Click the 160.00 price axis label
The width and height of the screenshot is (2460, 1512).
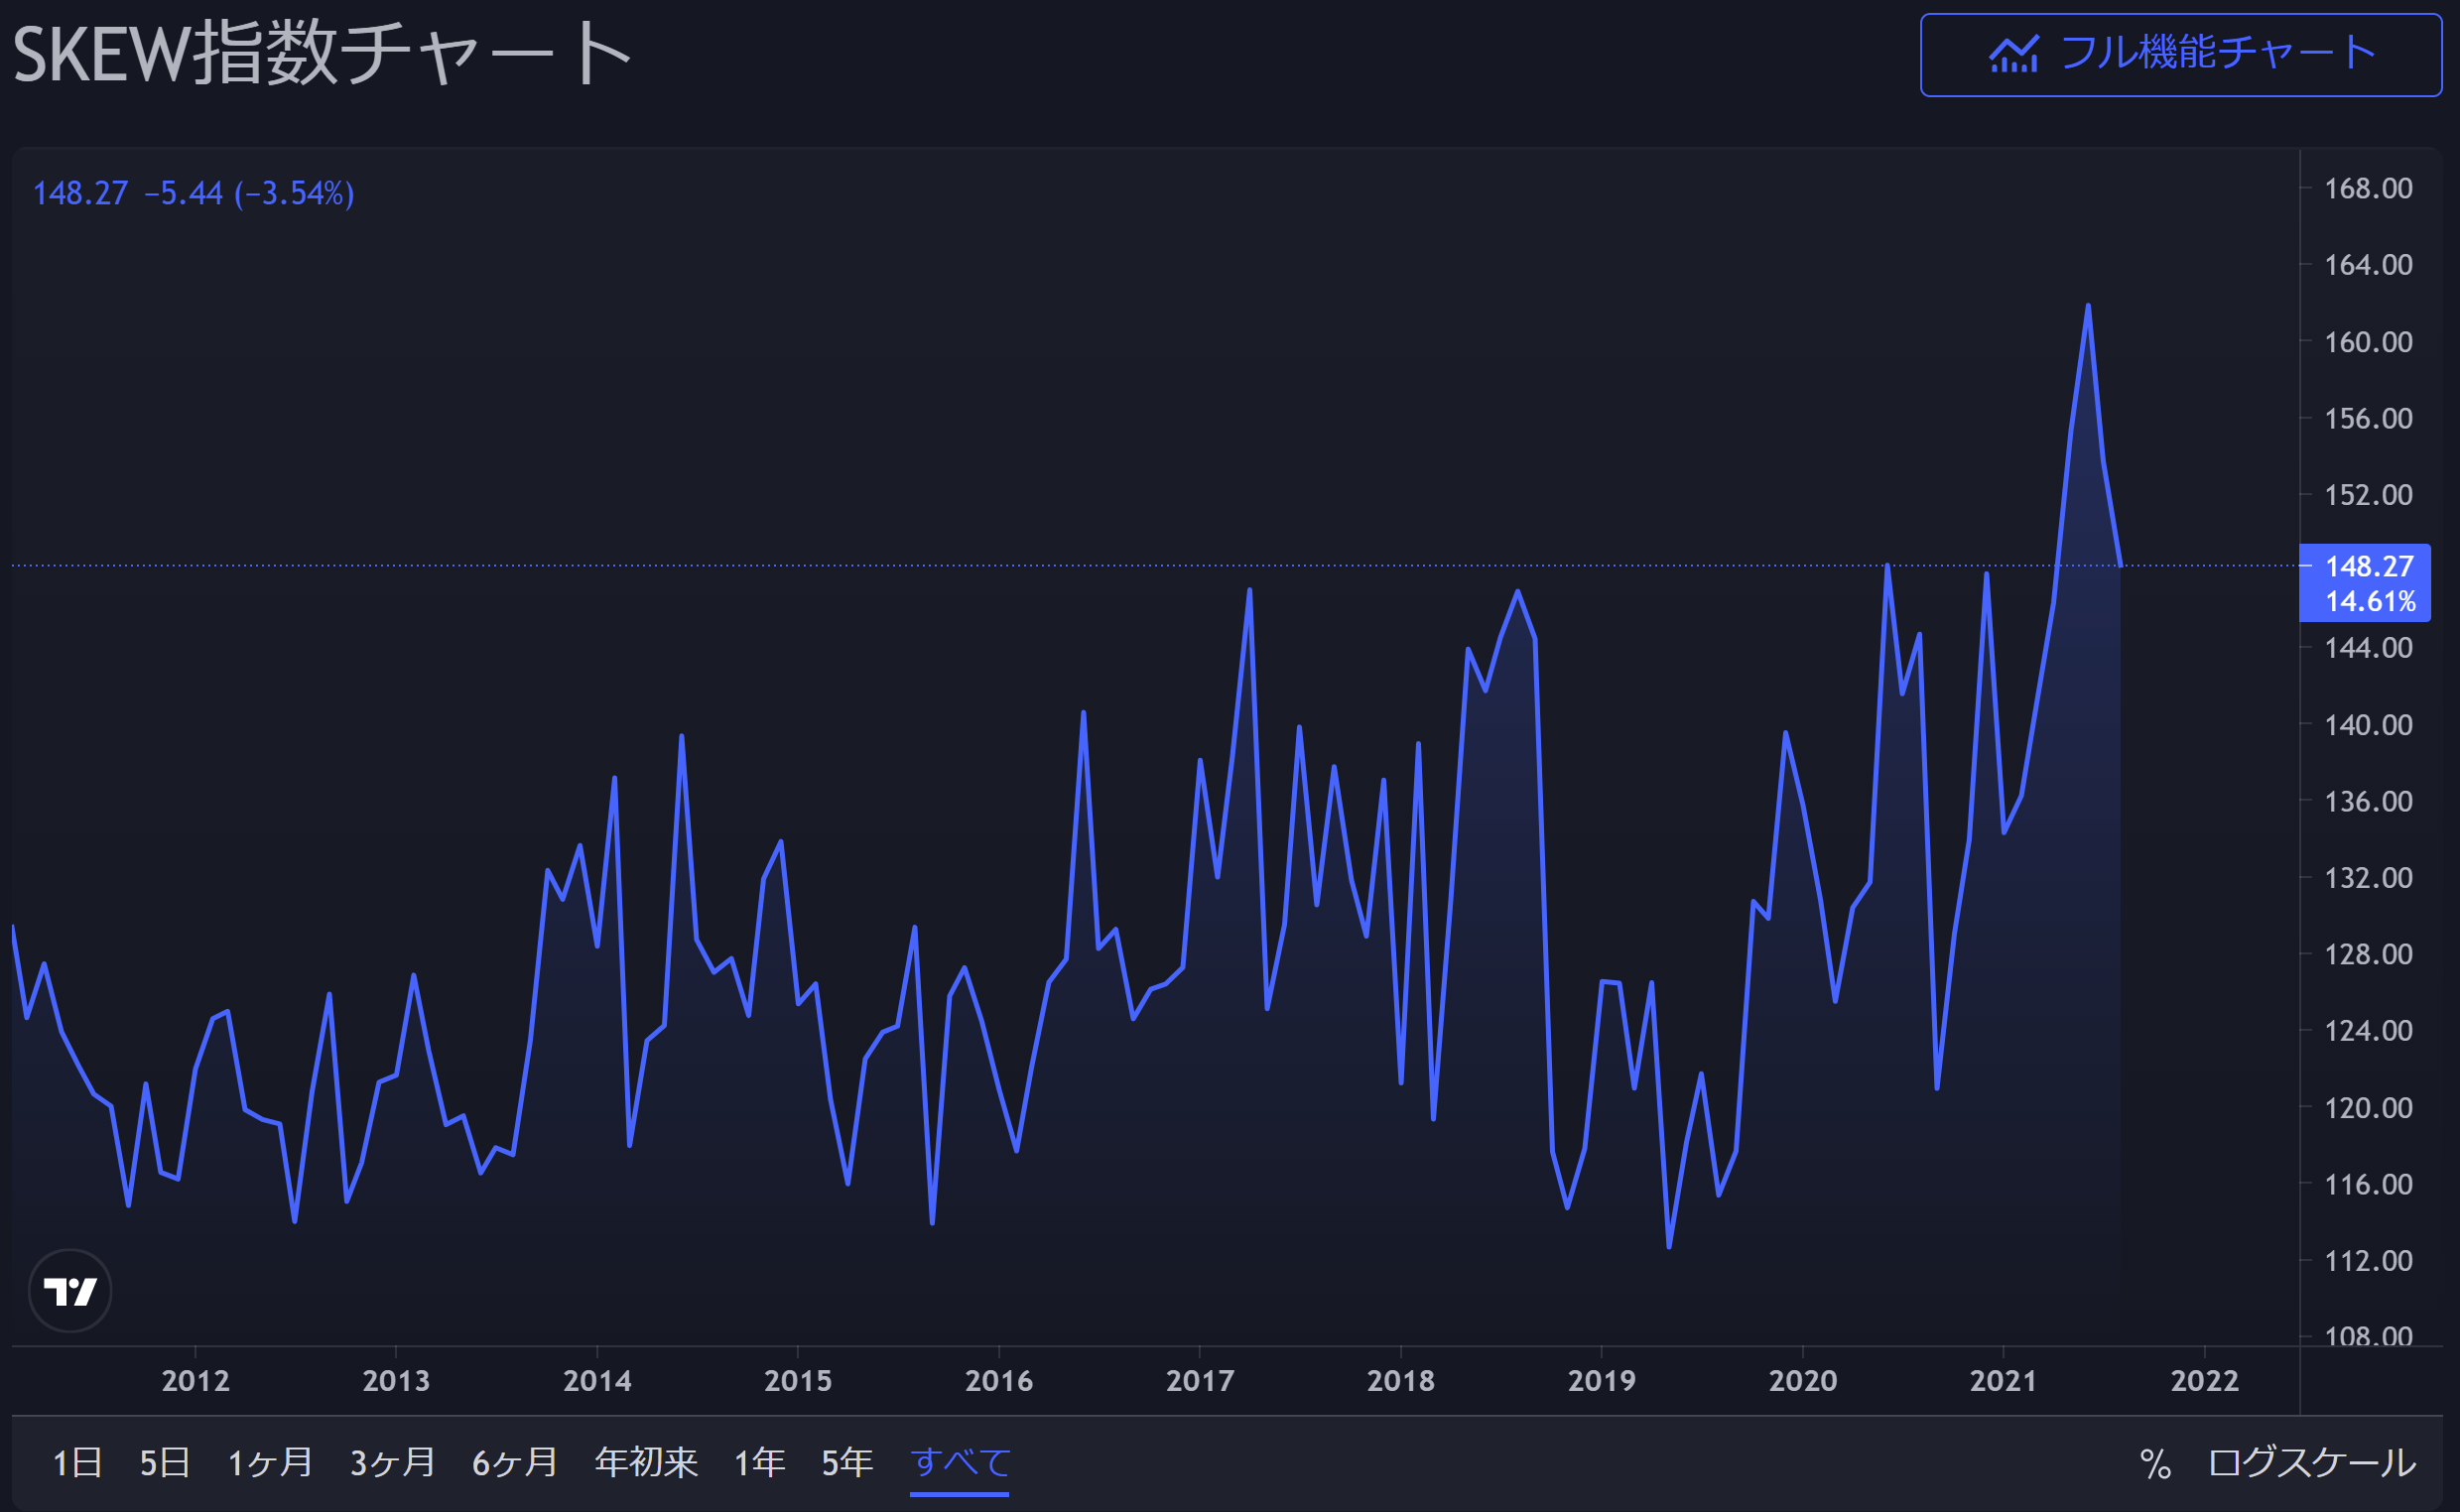pos(2368,342)
